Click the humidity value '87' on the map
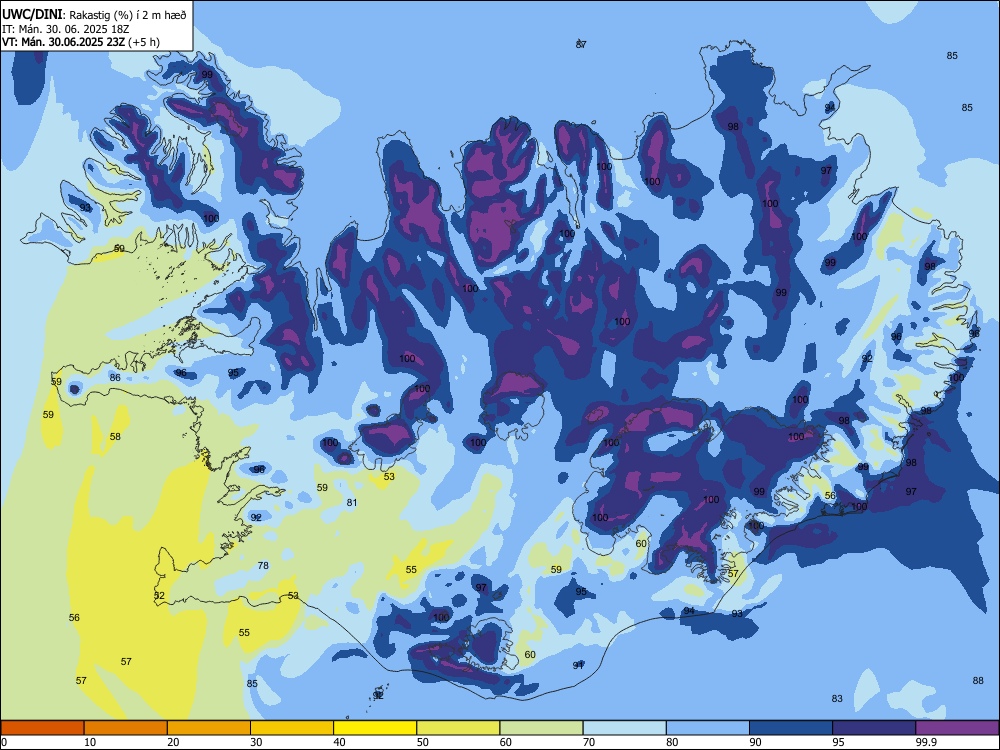The width and height of the screenshot is (1000, 750). tap(581, 44)
